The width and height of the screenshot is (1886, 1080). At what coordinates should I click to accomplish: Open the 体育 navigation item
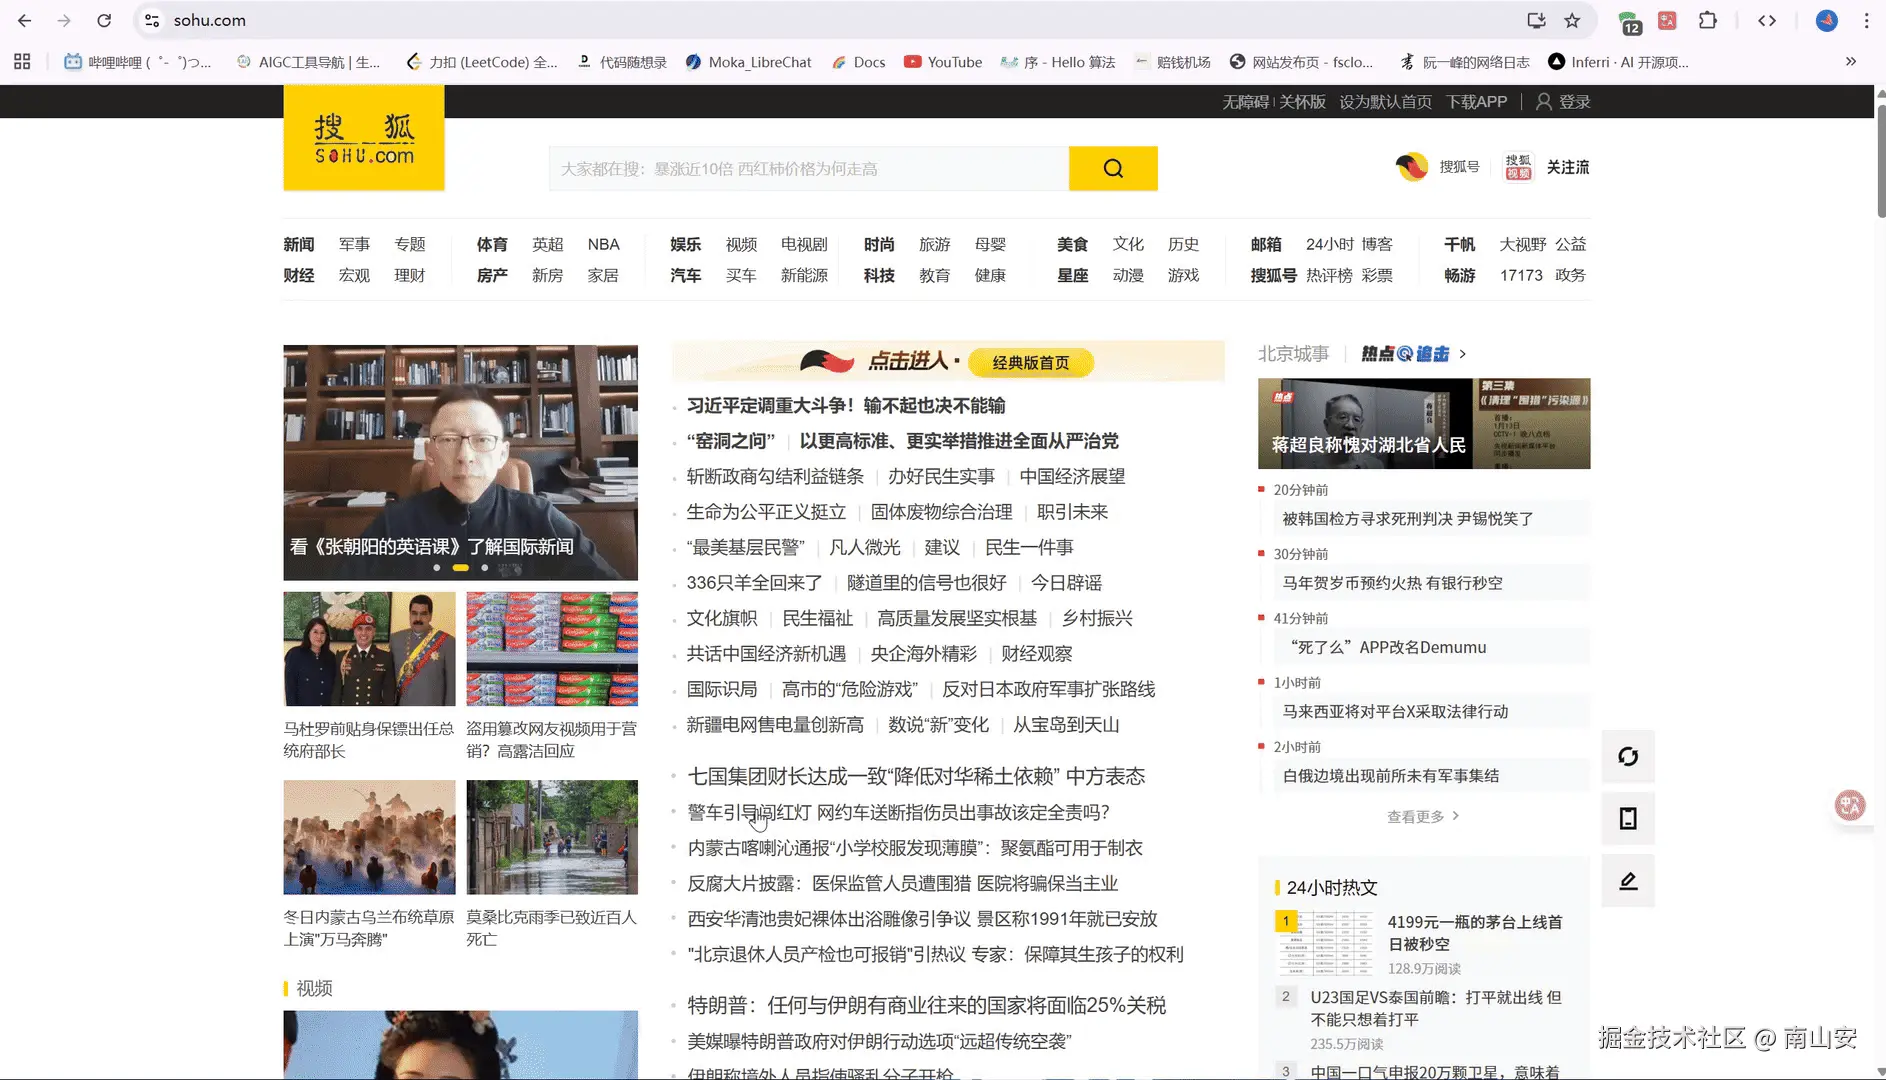[492, 245]
